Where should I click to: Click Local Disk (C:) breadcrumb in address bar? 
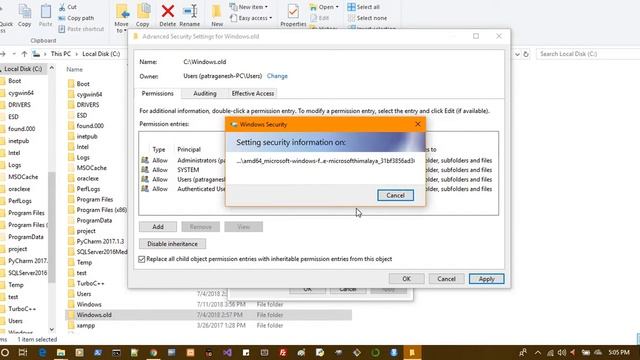101,54
